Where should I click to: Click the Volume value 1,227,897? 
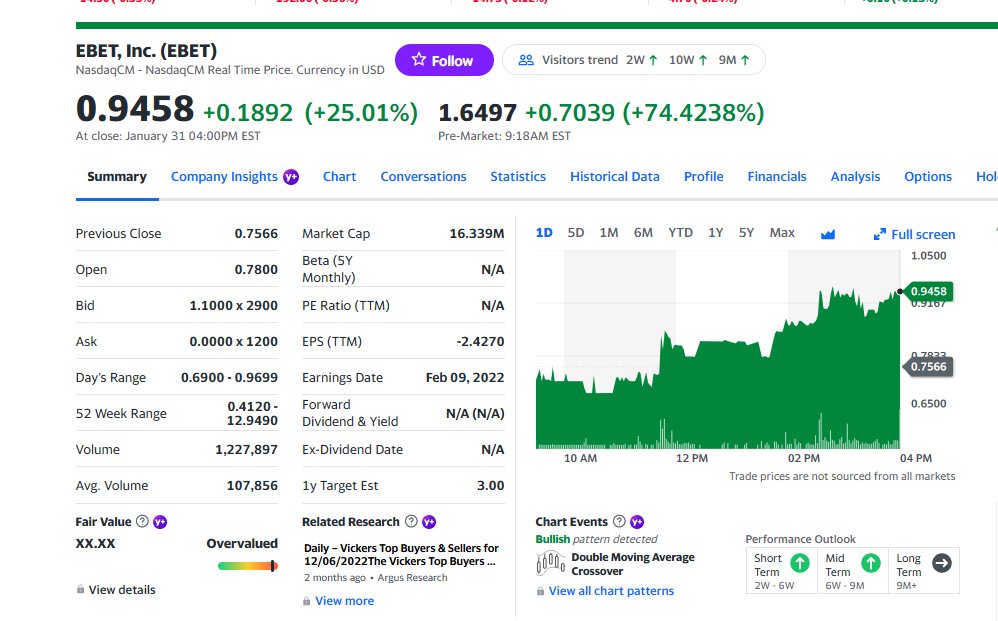coord(246,449)
